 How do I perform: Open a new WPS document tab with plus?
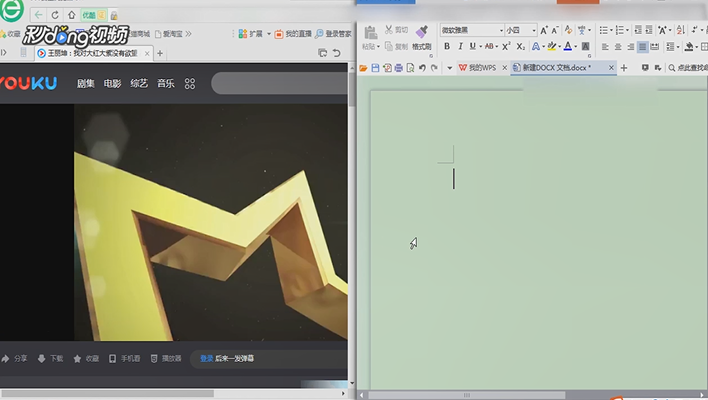coord(624,68)
